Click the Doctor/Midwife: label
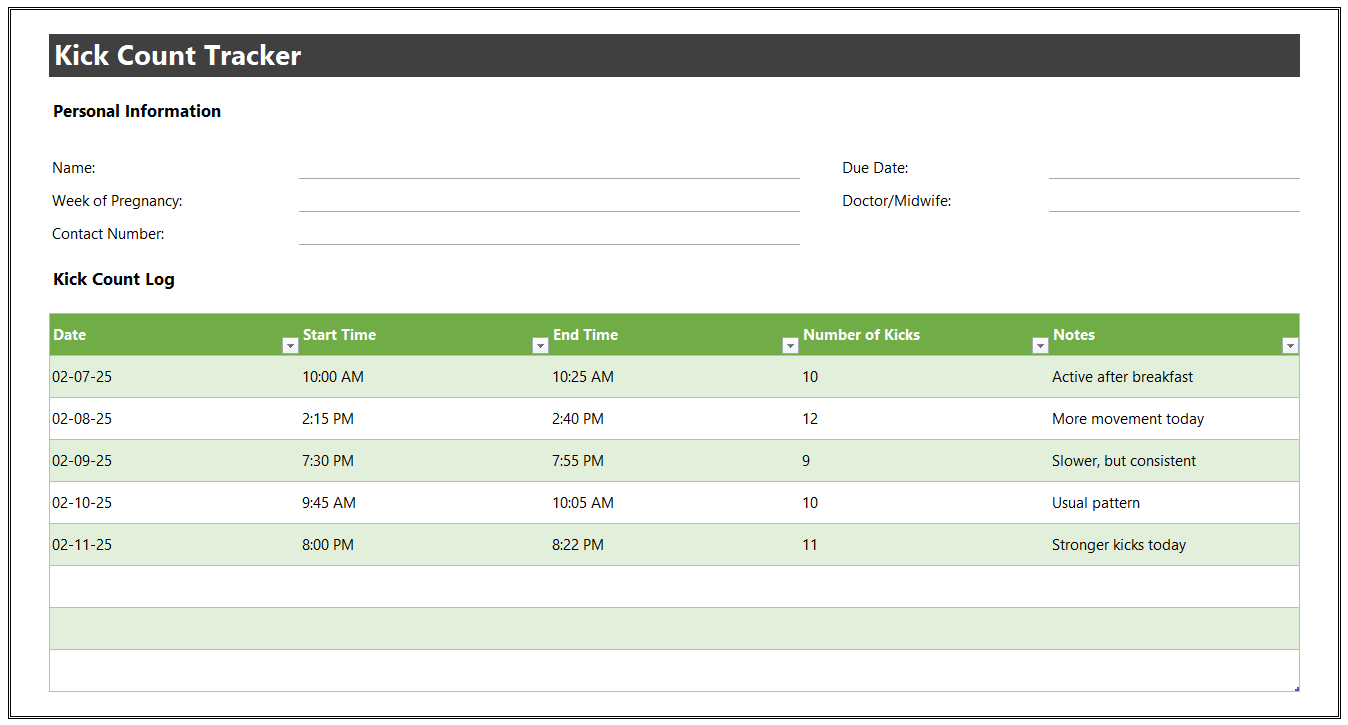This screenshot has height=725, width=1348. 897,201
